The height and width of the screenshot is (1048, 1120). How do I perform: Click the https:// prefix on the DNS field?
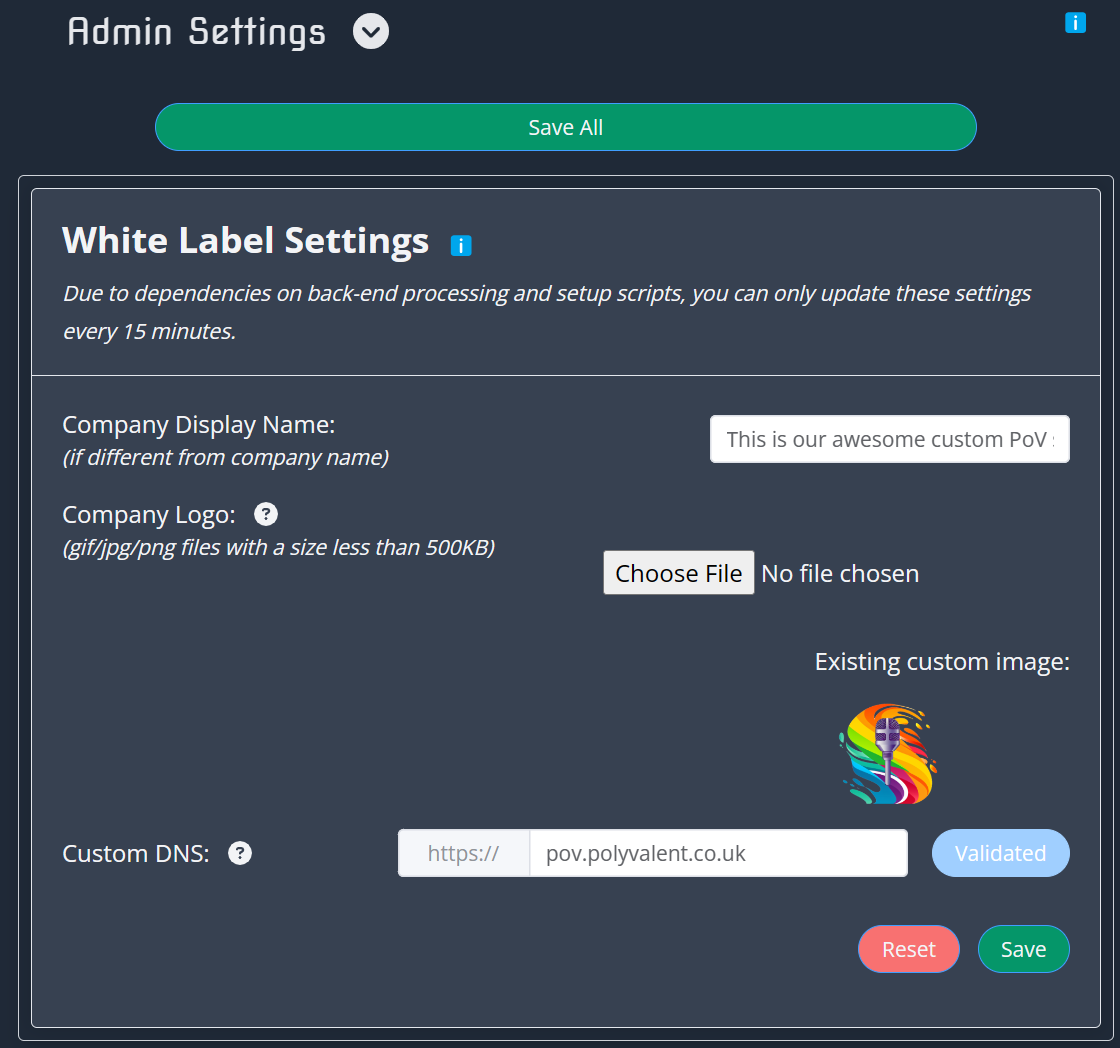[463, 853]
